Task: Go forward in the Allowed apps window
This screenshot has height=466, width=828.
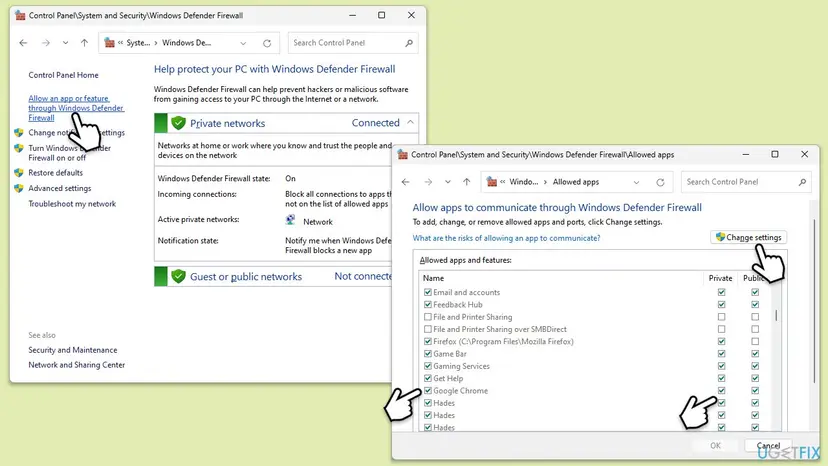Action: pyautogui.click(x=428, y=182)
